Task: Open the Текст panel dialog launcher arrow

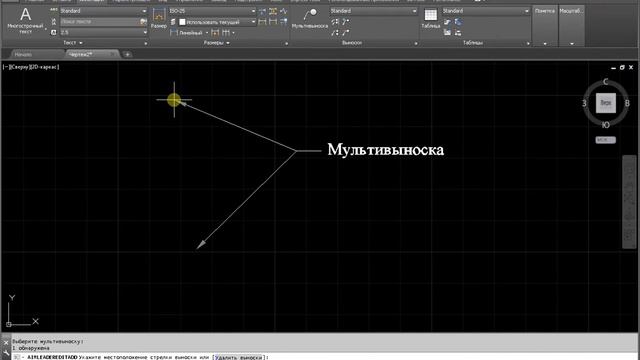Action: (x=146, y=43)
